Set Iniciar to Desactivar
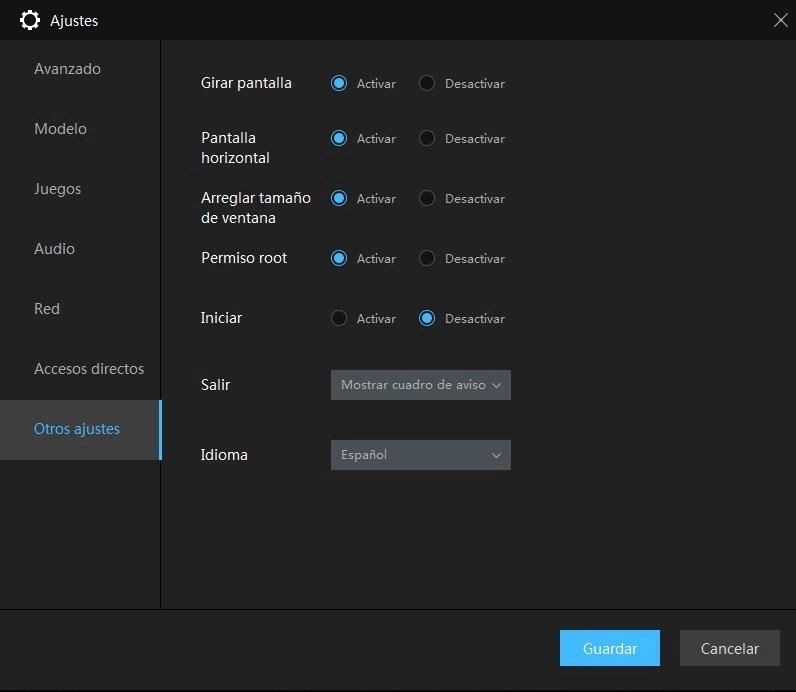This screenshot has height=692, width=796. 426,318
